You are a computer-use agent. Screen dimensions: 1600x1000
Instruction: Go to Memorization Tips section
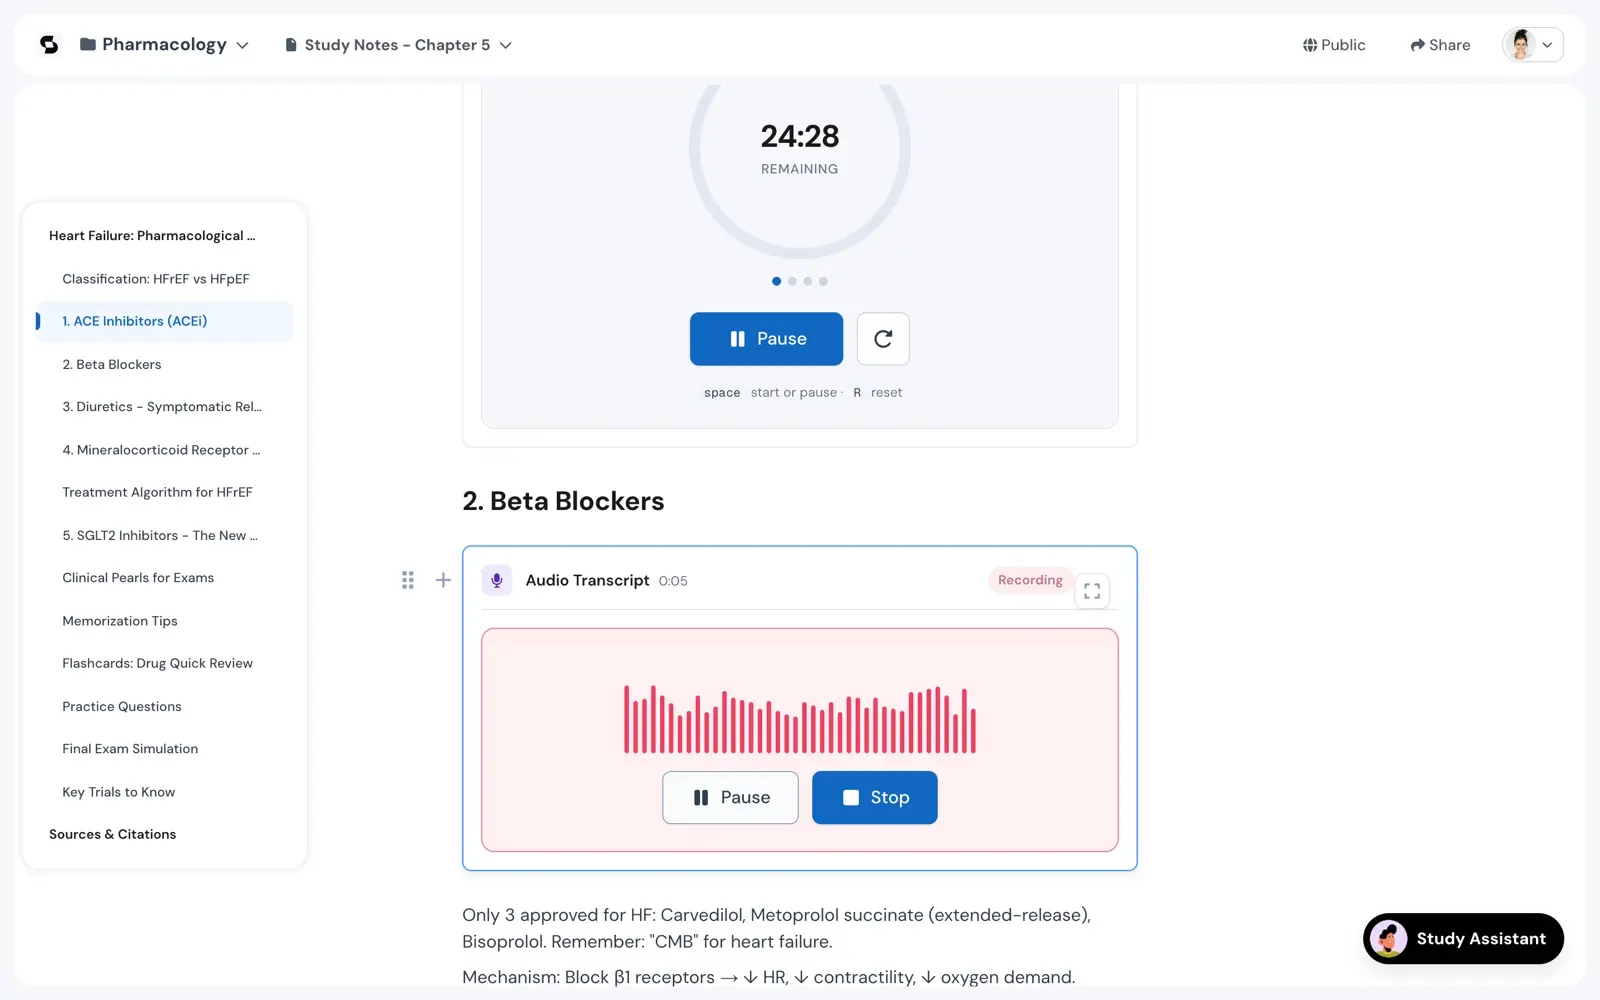pyautogui.click(x=120, y=621)
